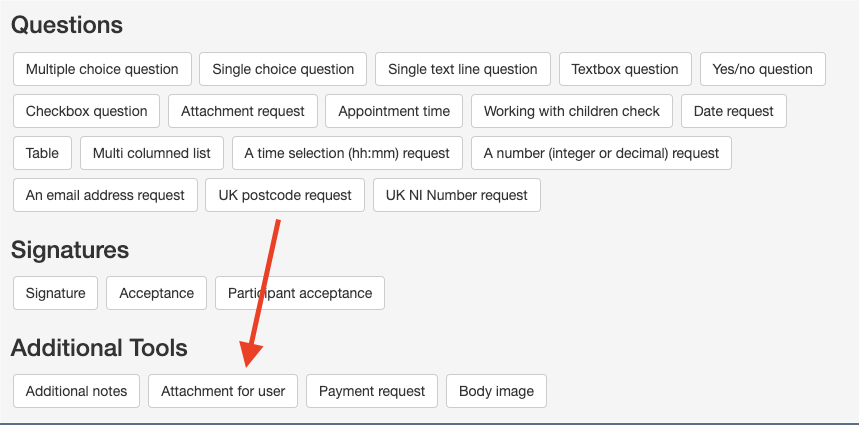Insert a Checkbox question
The image size is (859, 425).
coord(86,111)
